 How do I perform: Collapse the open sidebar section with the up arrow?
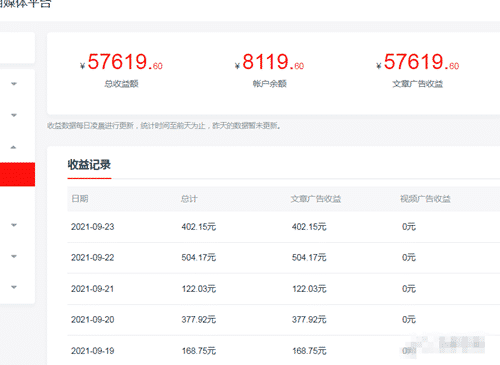(13, 147)
